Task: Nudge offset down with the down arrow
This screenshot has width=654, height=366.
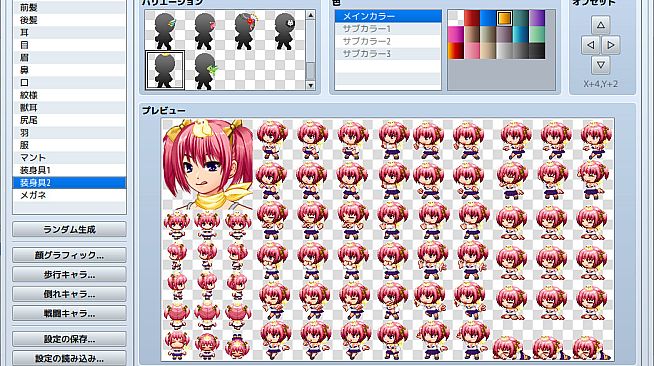Action: [x=601, y=65]
